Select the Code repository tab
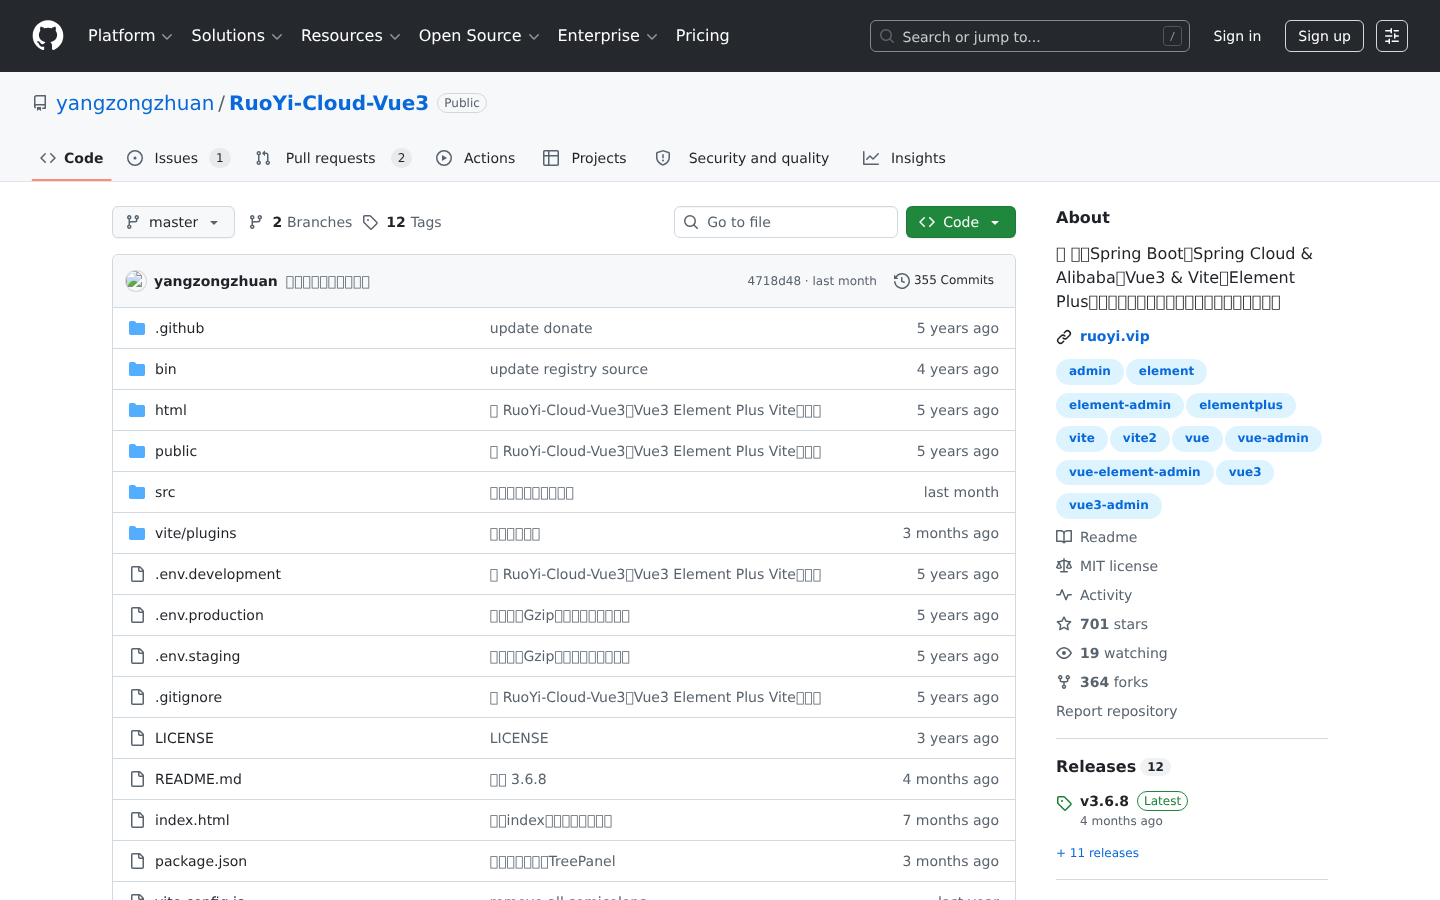This screenshot has width=1440, height=900. 71,158
